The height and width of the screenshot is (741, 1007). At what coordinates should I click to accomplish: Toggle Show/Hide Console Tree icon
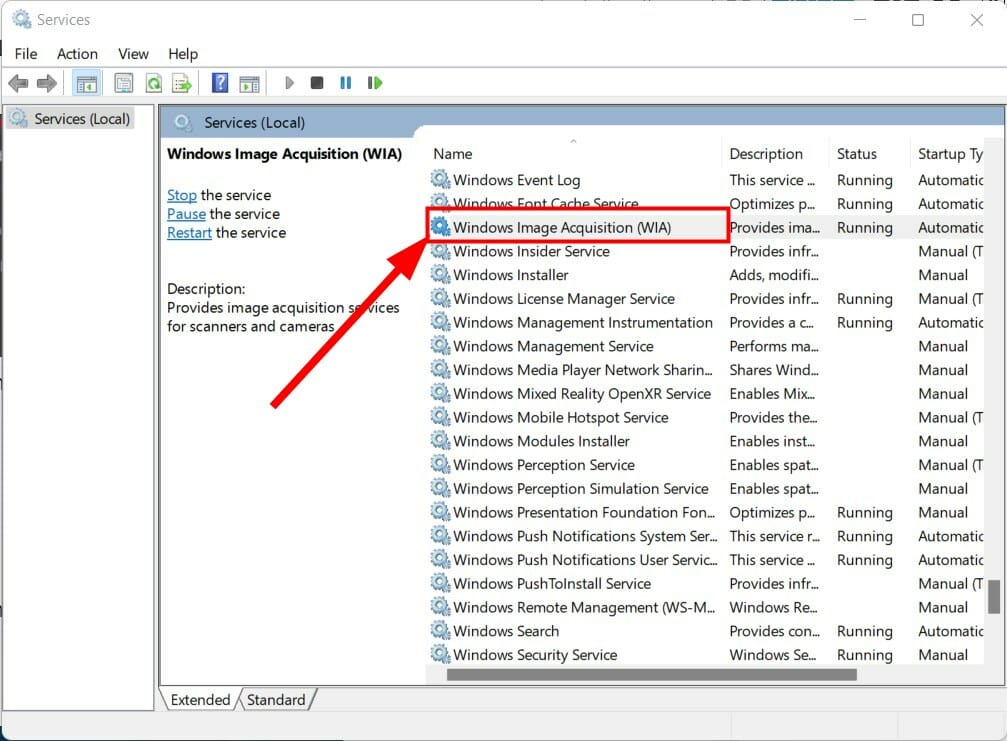87,83
